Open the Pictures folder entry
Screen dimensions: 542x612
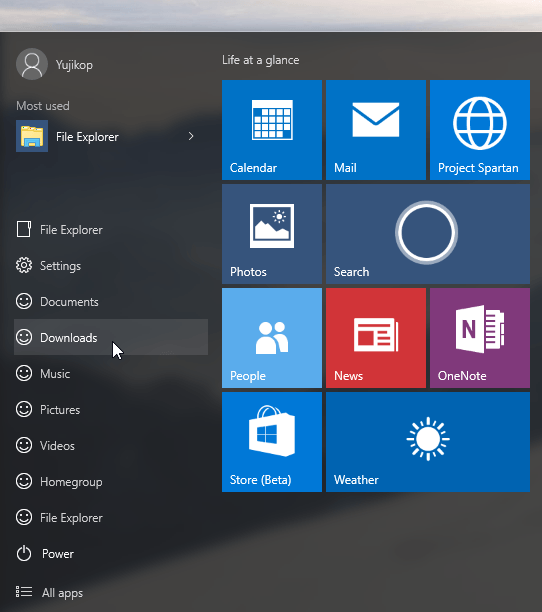tap(111, 409)
